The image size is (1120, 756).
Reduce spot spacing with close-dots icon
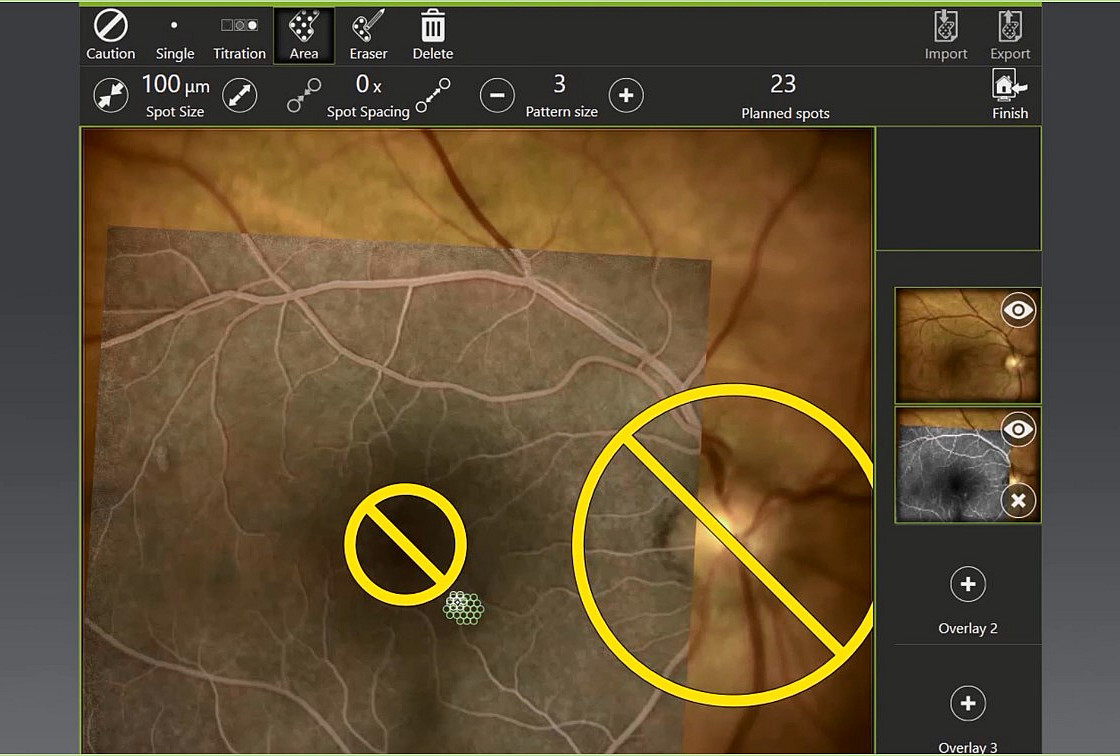pyautogui.click(x=304, y=95)
